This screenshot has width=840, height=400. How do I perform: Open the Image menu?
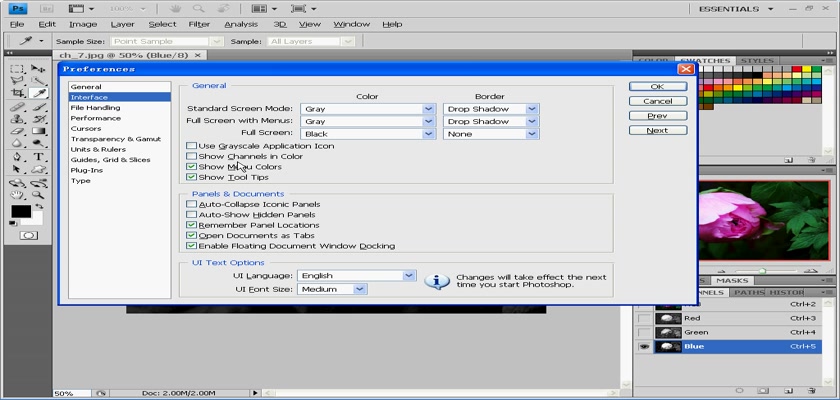pos(83,24)
